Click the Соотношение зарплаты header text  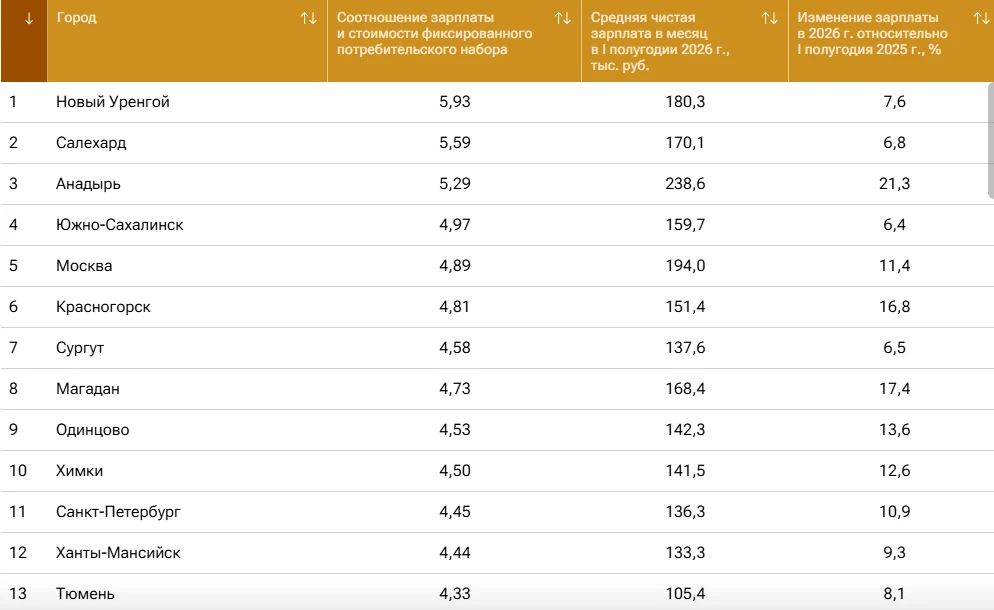[x=434, y=34]
